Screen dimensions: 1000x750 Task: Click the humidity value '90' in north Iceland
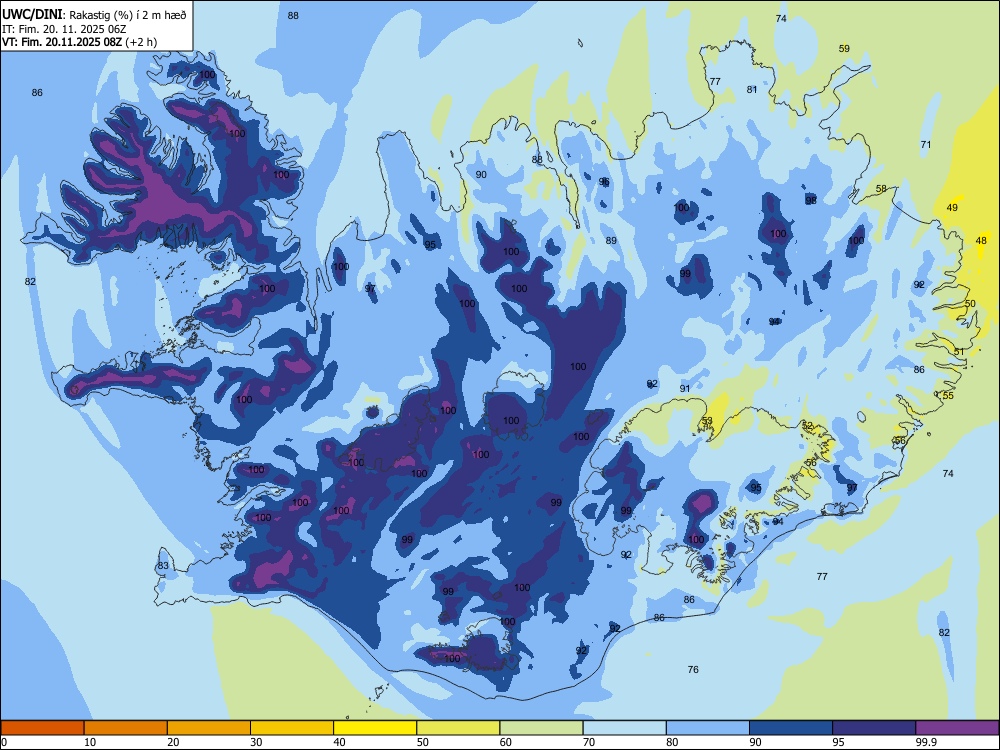pyautogui.click(x=481, y=175)
